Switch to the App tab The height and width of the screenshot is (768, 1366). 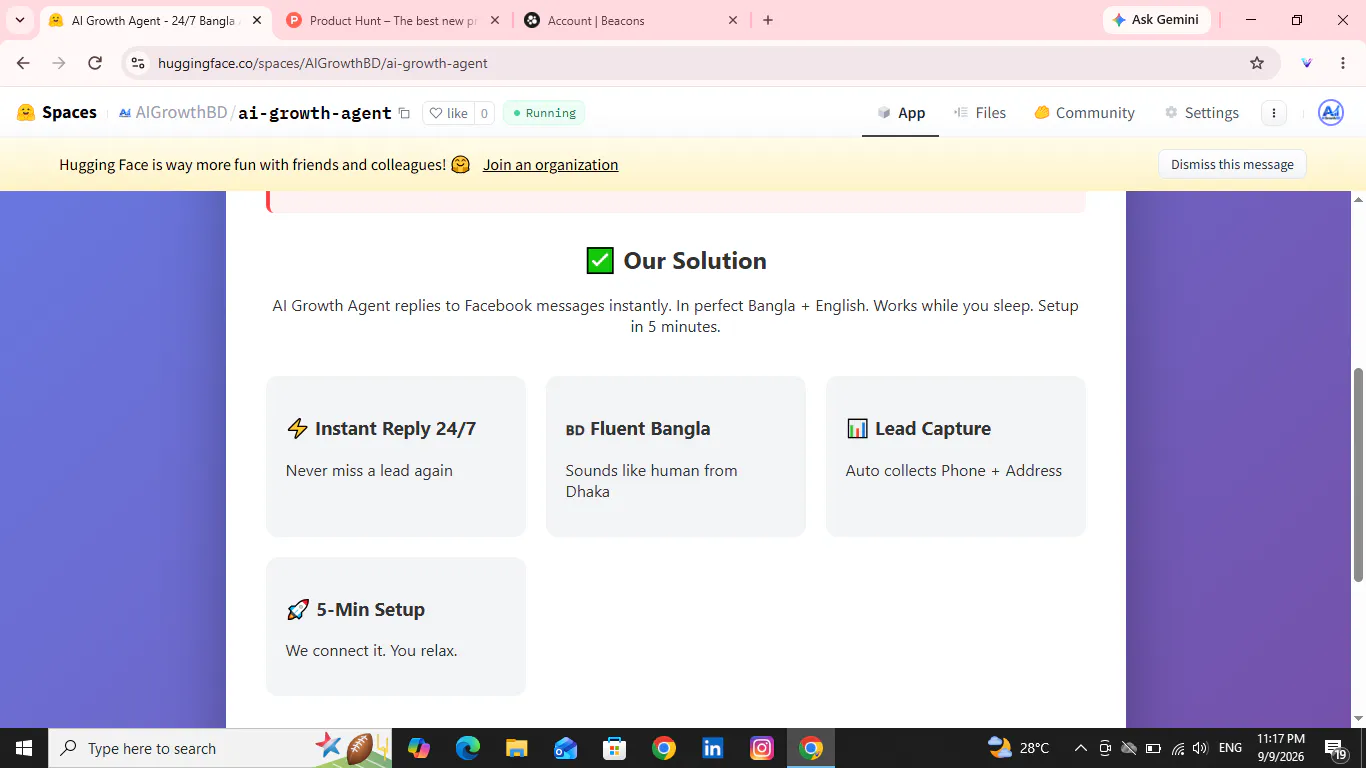[x=901, y=113]
